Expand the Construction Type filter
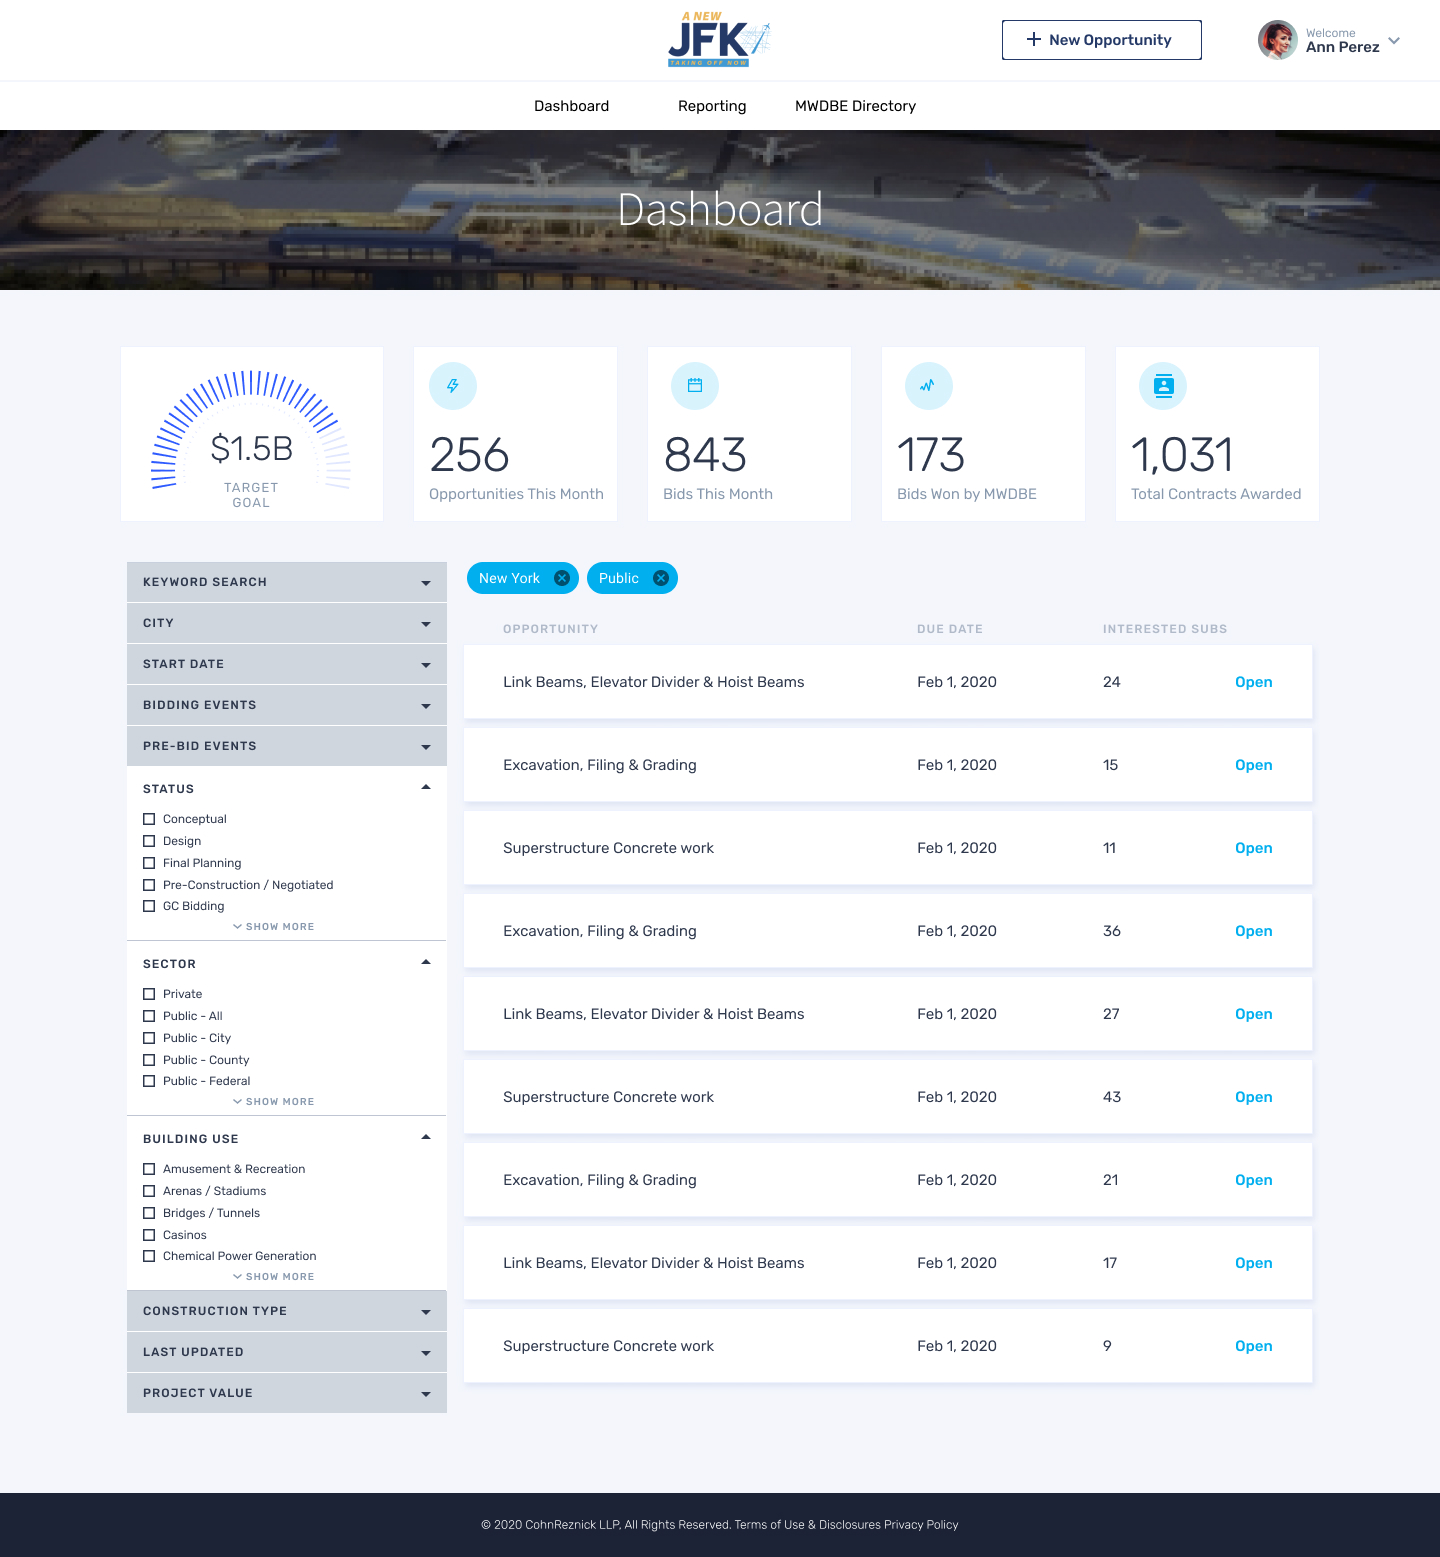Viewport: 1440px width, 1557px height. point(287,1311)
